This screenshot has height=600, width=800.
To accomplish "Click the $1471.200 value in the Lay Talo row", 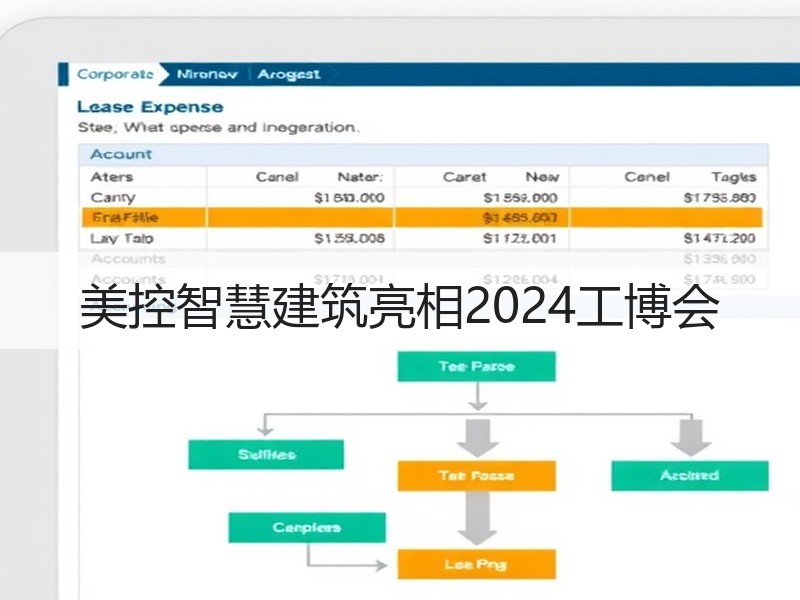I will tap(720, 238).
